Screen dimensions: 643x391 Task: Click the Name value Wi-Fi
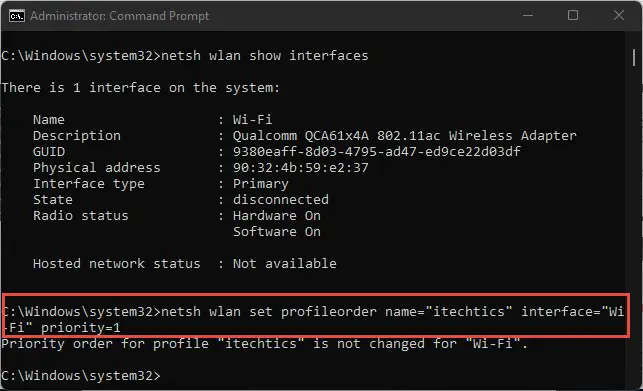click(x=252, y=119)
